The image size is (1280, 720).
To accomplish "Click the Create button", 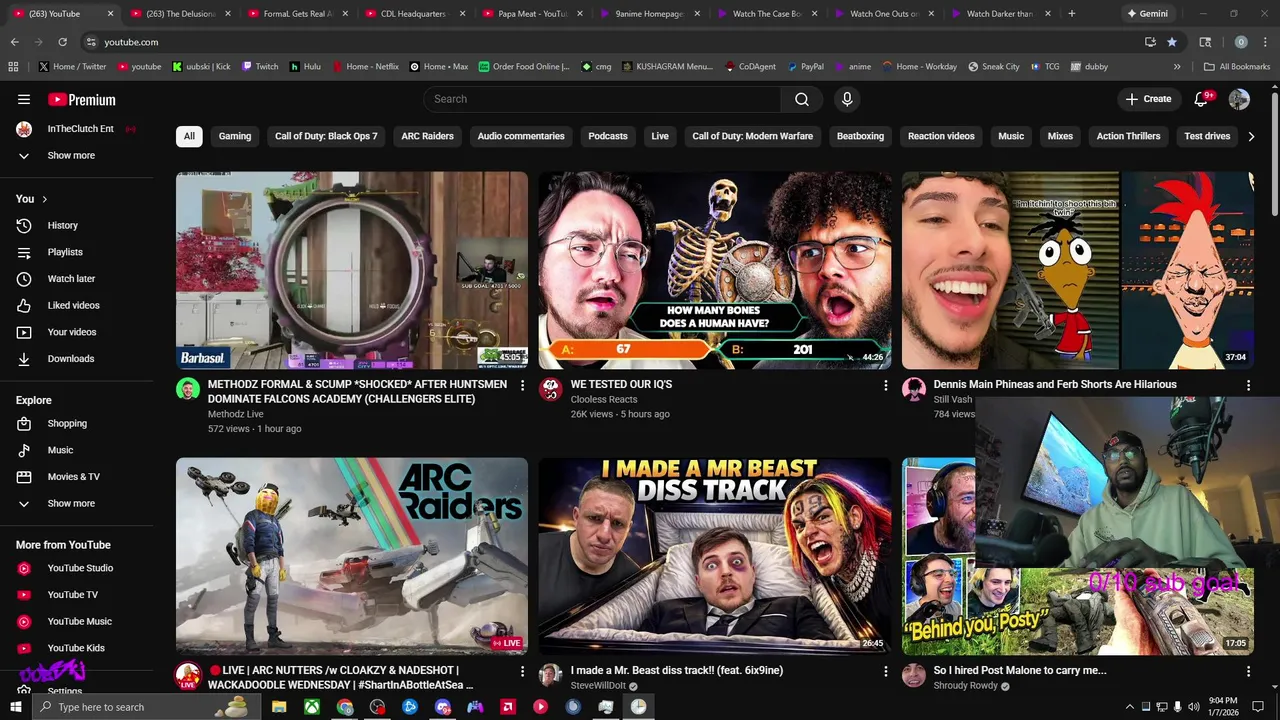I will pos(1148,99).
